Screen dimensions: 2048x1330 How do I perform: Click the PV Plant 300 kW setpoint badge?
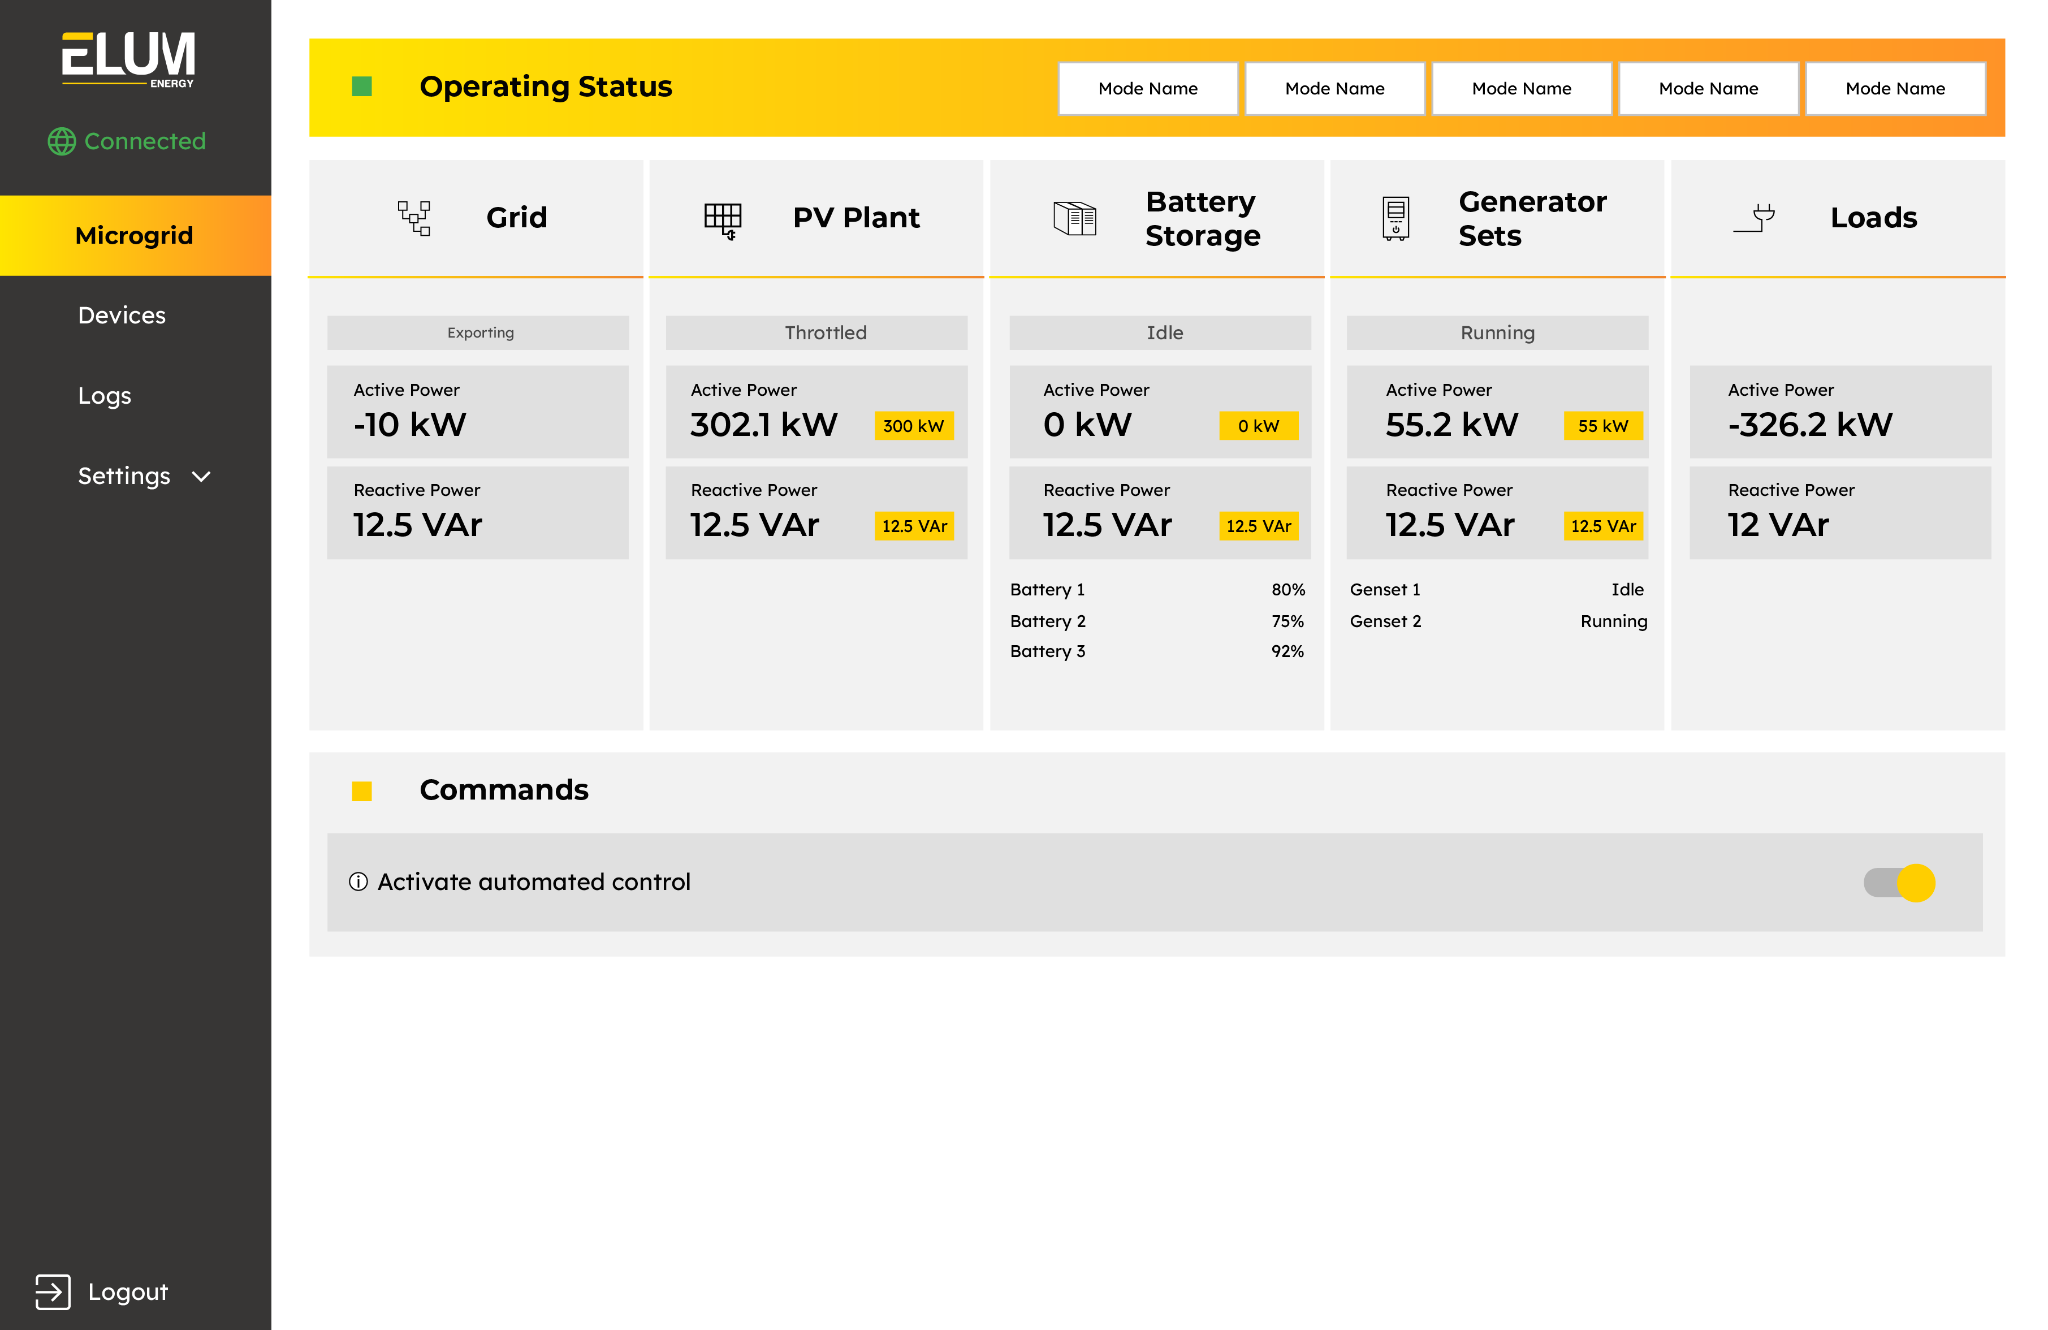click(x=914, y=426)
